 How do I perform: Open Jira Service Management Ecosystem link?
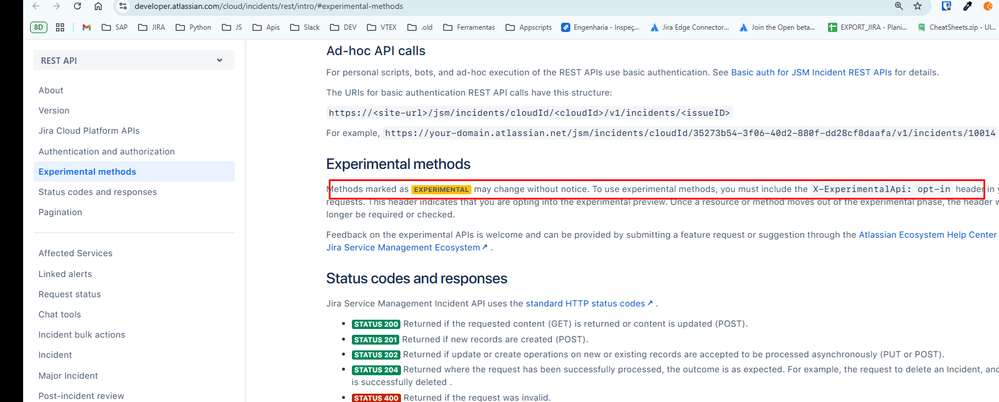click(x=406, y=247)
